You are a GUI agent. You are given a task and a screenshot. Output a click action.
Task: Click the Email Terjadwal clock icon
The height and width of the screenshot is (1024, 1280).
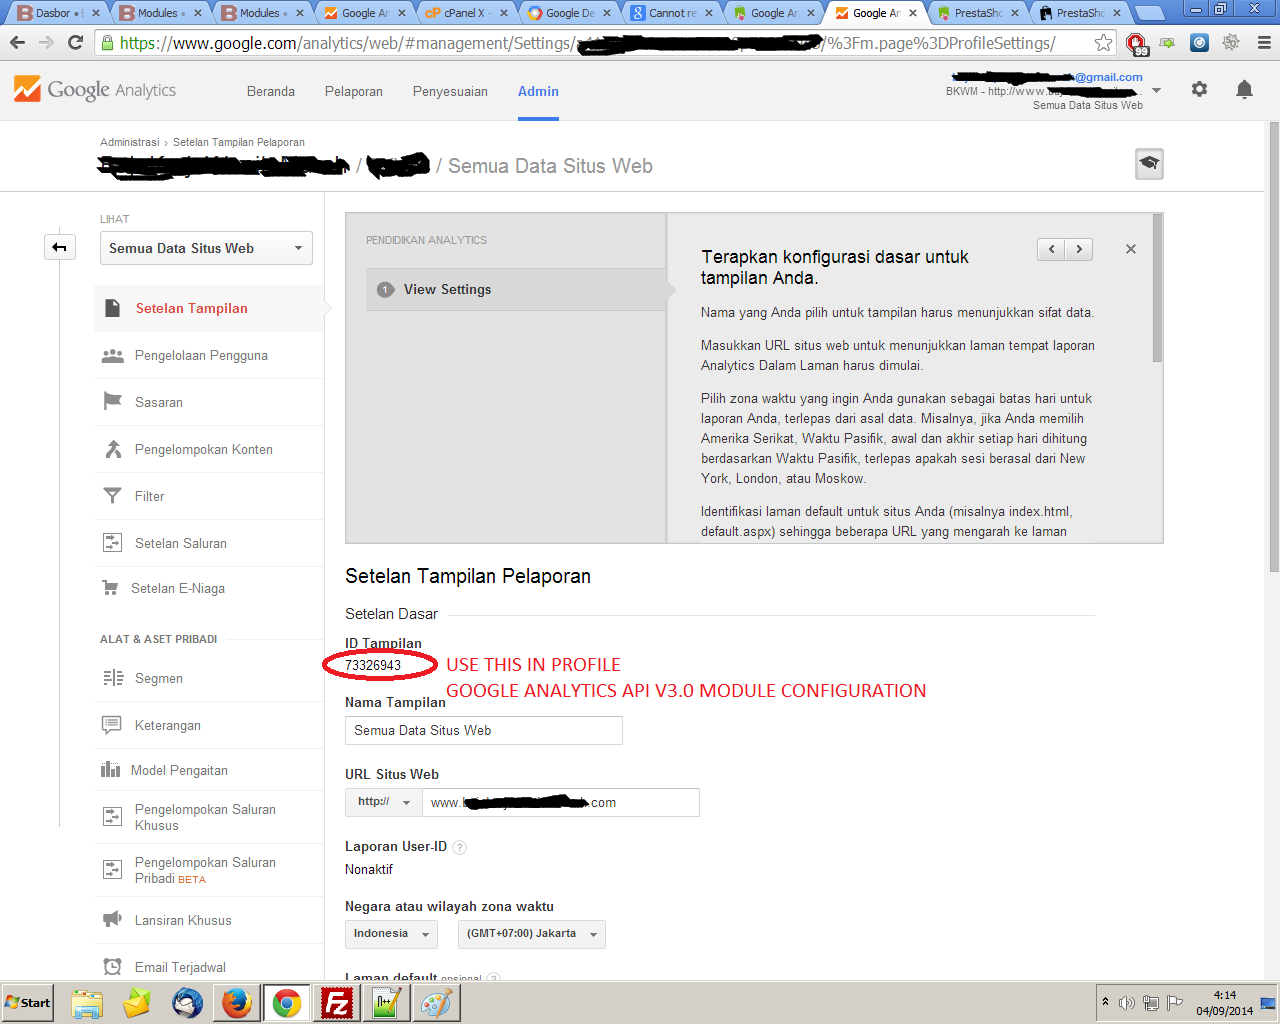pos(113,967)
